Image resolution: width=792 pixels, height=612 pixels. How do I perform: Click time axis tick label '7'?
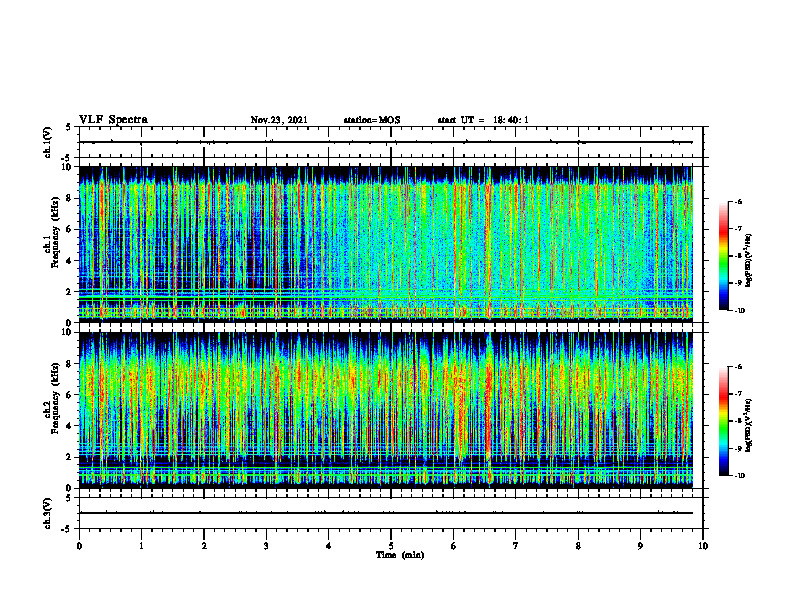(516, 546)
